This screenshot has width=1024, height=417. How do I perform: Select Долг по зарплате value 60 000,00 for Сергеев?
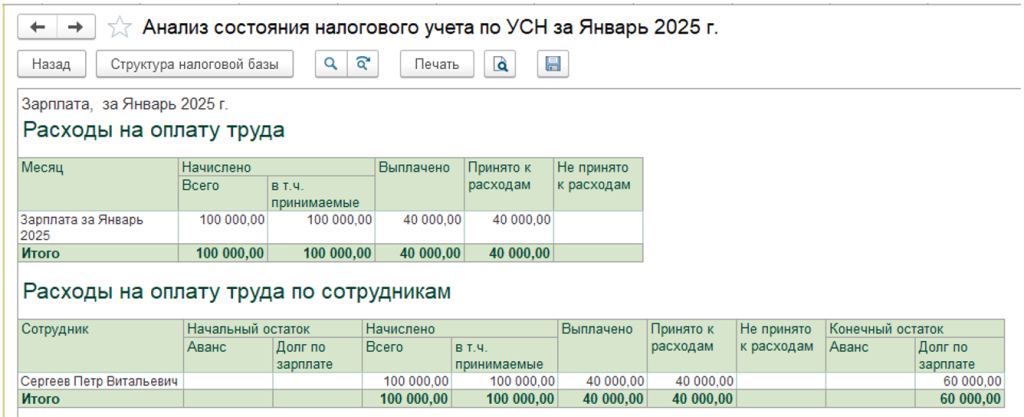pos(959,381)
